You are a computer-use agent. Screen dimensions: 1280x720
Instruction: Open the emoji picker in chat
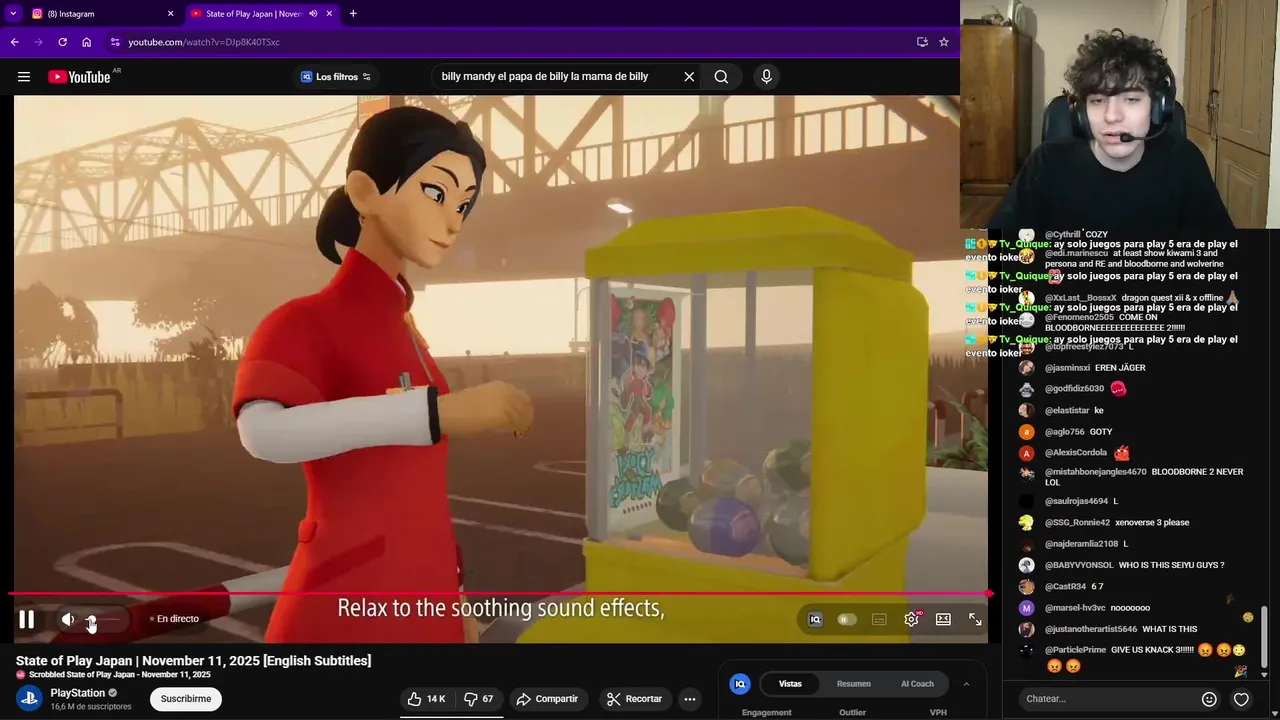[x=1209, y=699]
